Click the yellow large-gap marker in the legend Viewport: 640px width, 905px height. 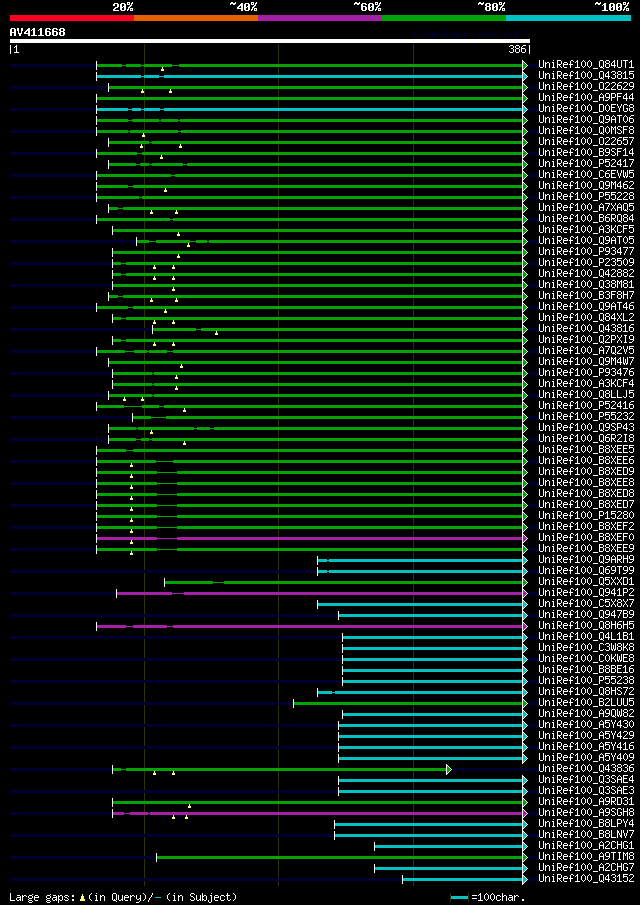[x=83, y=897]
